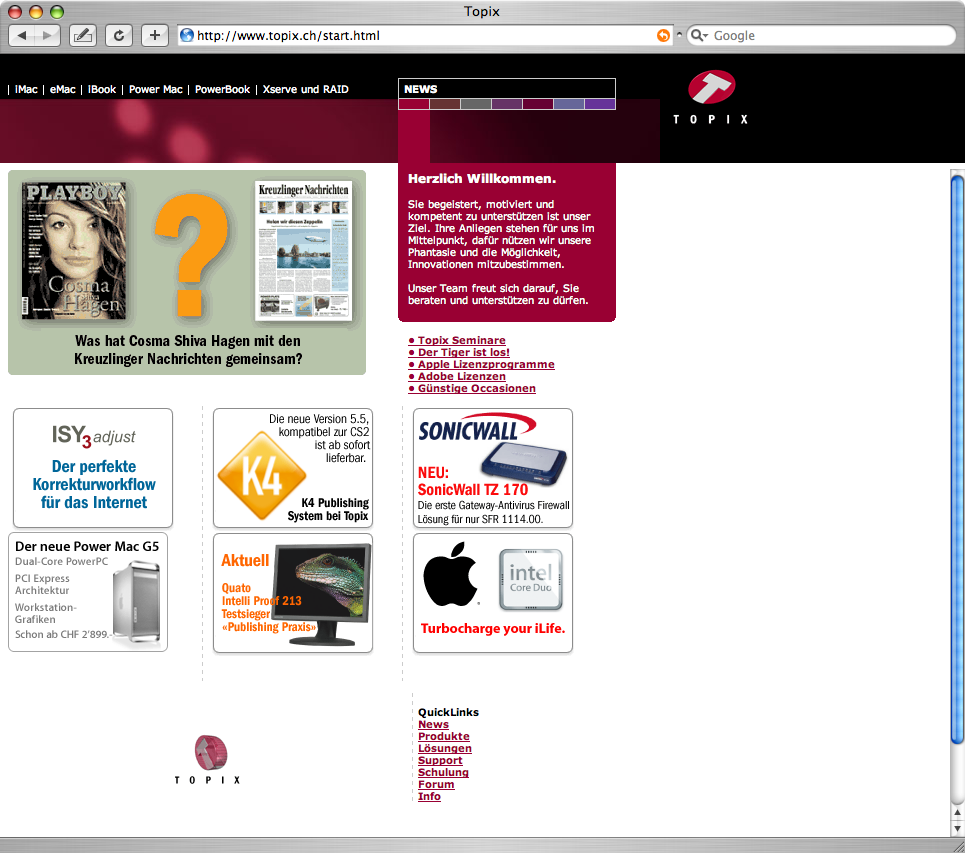The height and width of the screenshot is (853, 965).
Task: Click the globe site icon in address bar
Action: click(x=187, y=36)
